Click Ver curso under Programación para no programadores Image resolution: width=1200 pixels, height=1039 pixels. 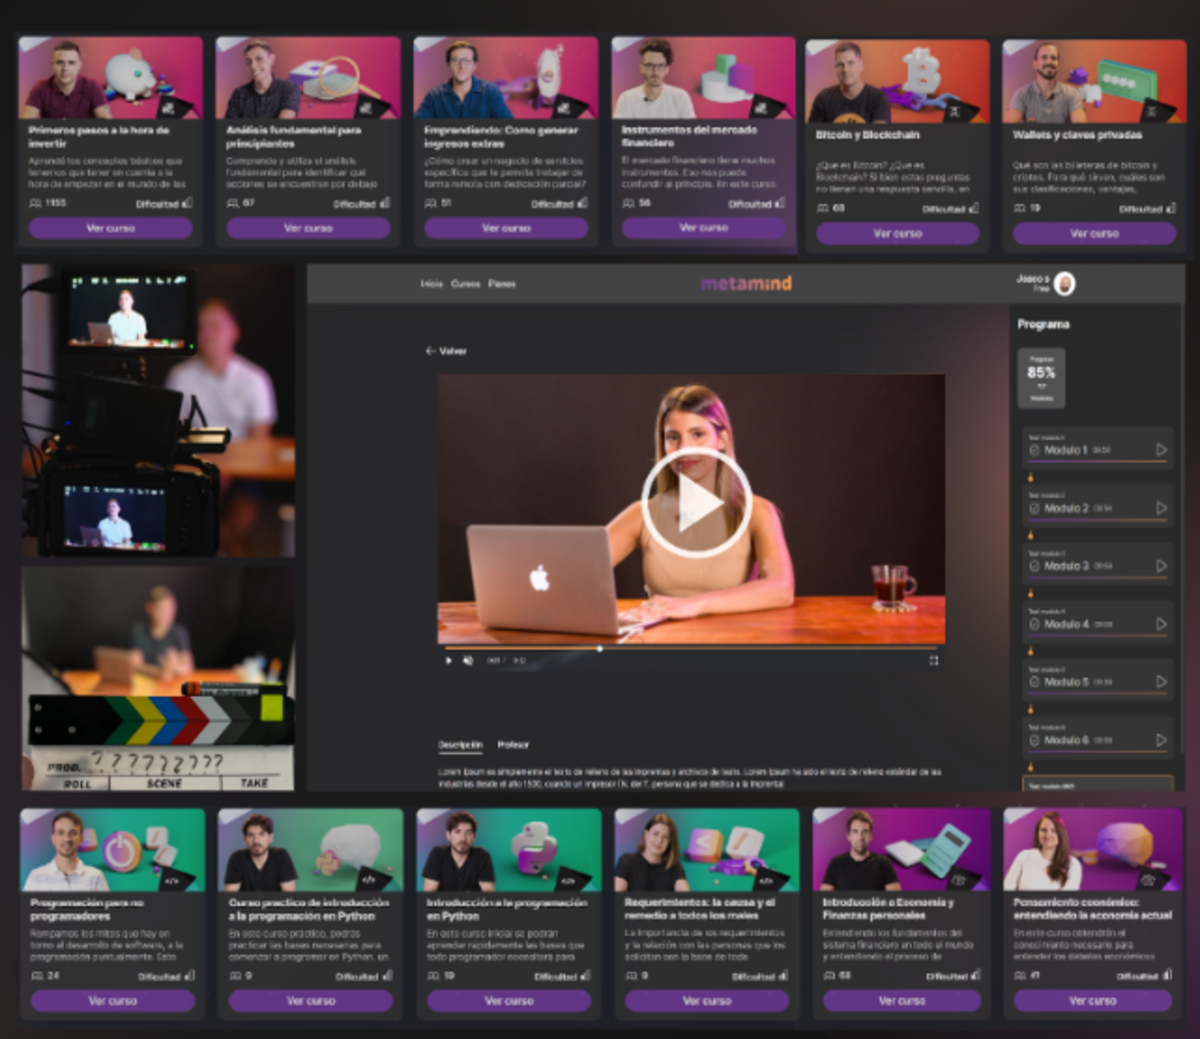(x=112, y=1000)
